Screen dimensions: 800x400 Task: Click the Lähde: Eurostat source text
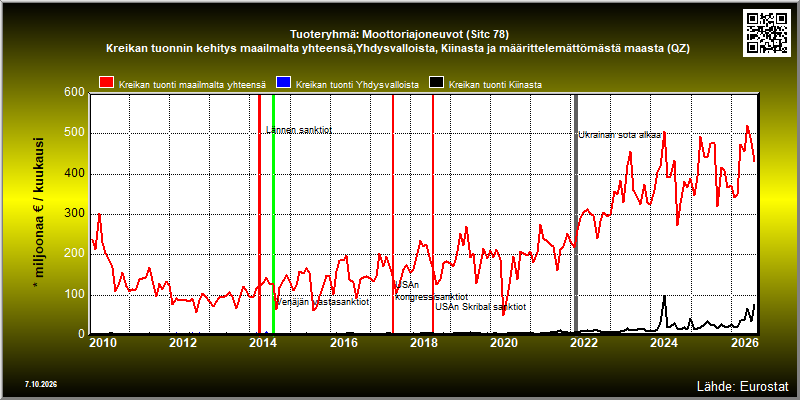pos(743,385)
